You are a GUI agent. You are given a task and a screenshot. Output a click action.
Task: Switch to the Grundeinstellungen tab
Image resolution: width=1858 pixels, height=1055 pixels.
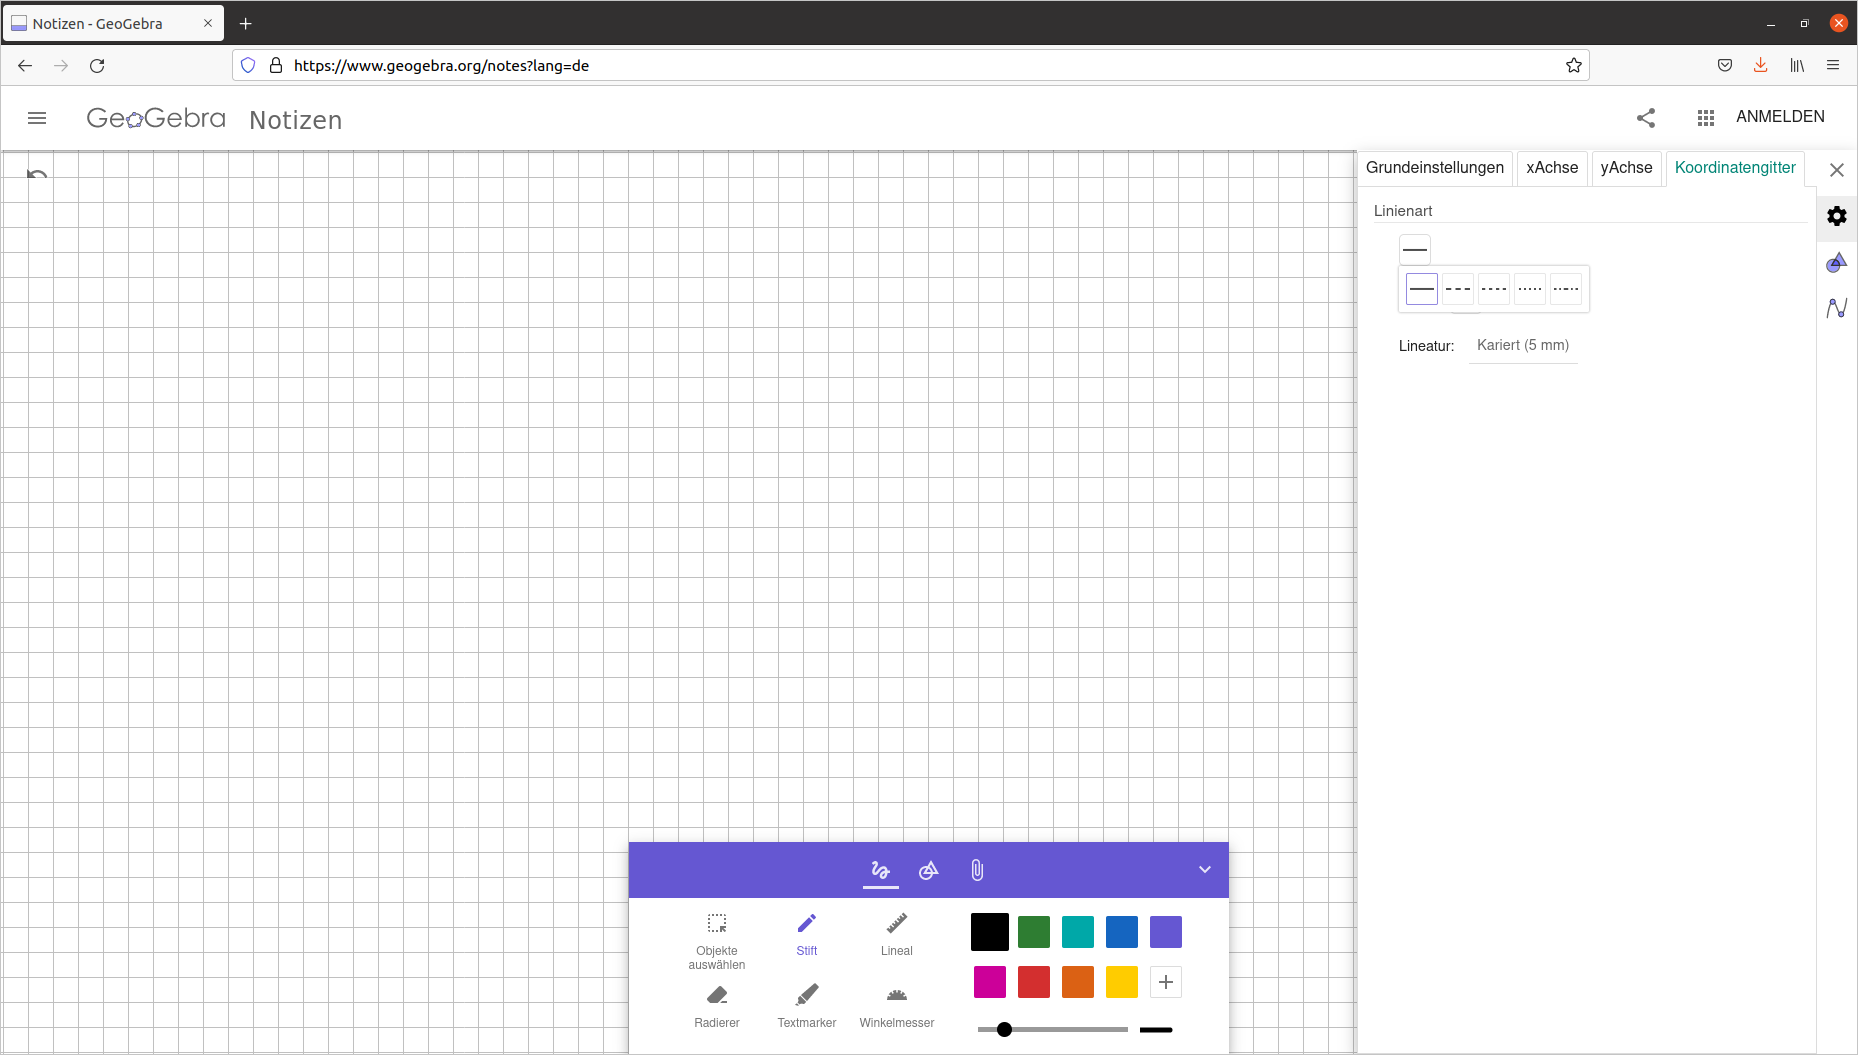1435,168
